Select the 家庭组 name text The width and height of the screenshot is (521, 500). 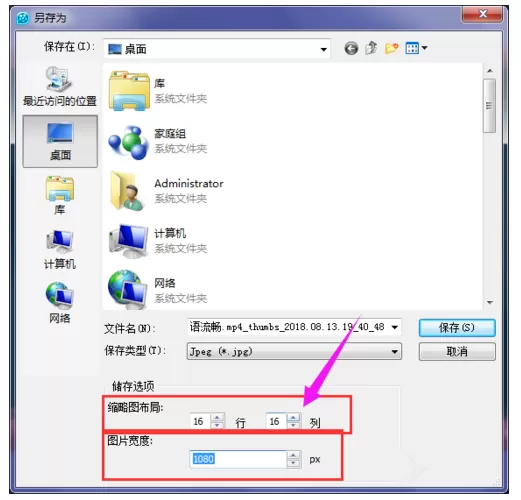[x=170, y=134]
